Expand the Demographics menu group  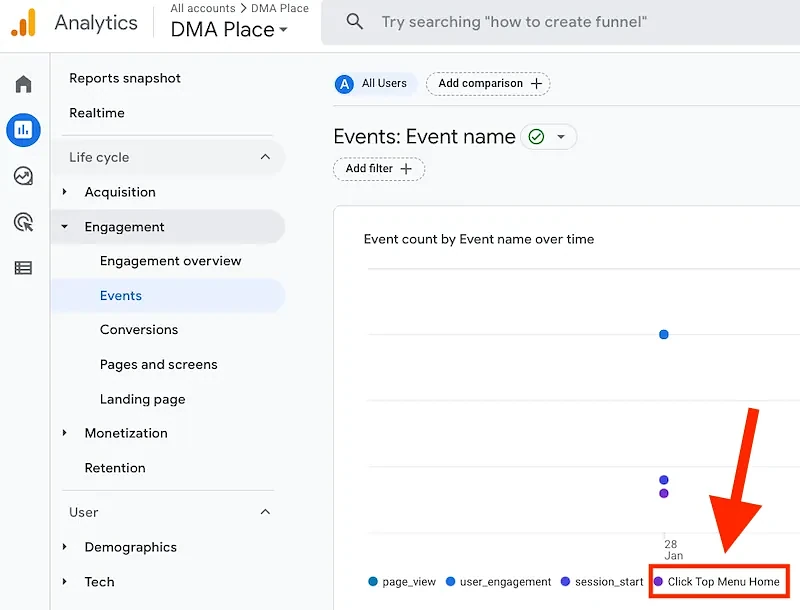[64, 547]
